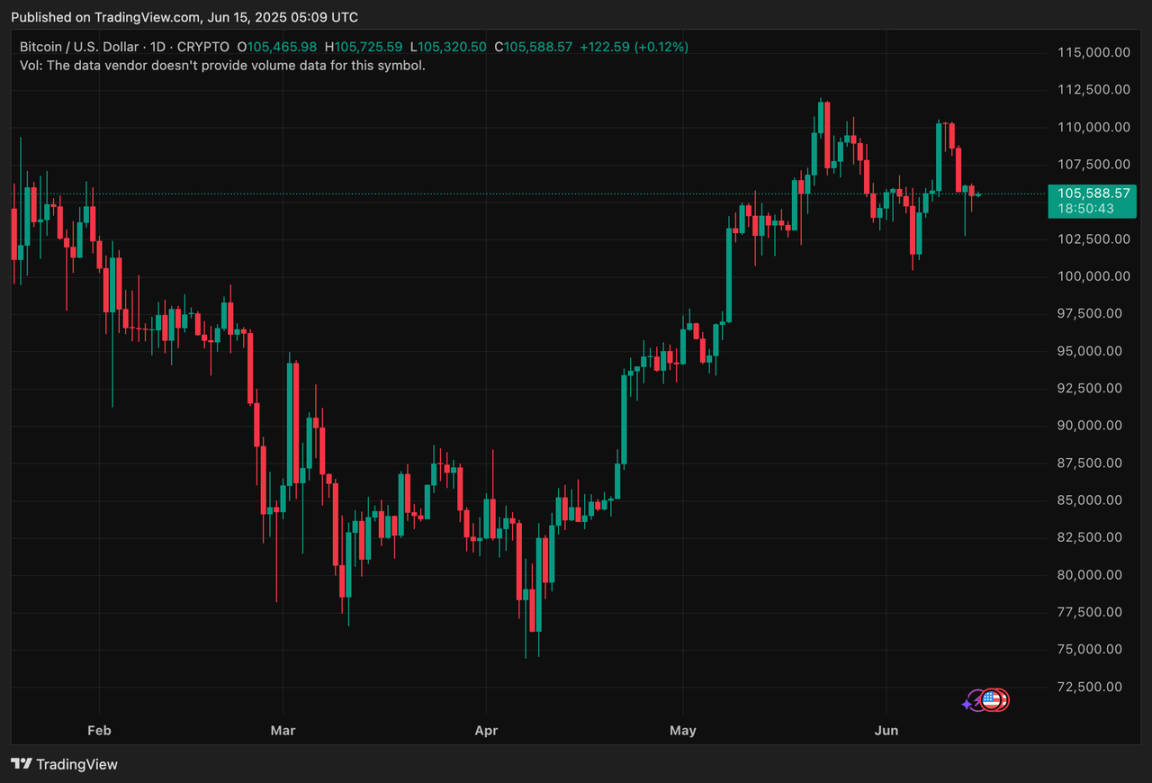Click the TradingView logo icon

(21, 764)
